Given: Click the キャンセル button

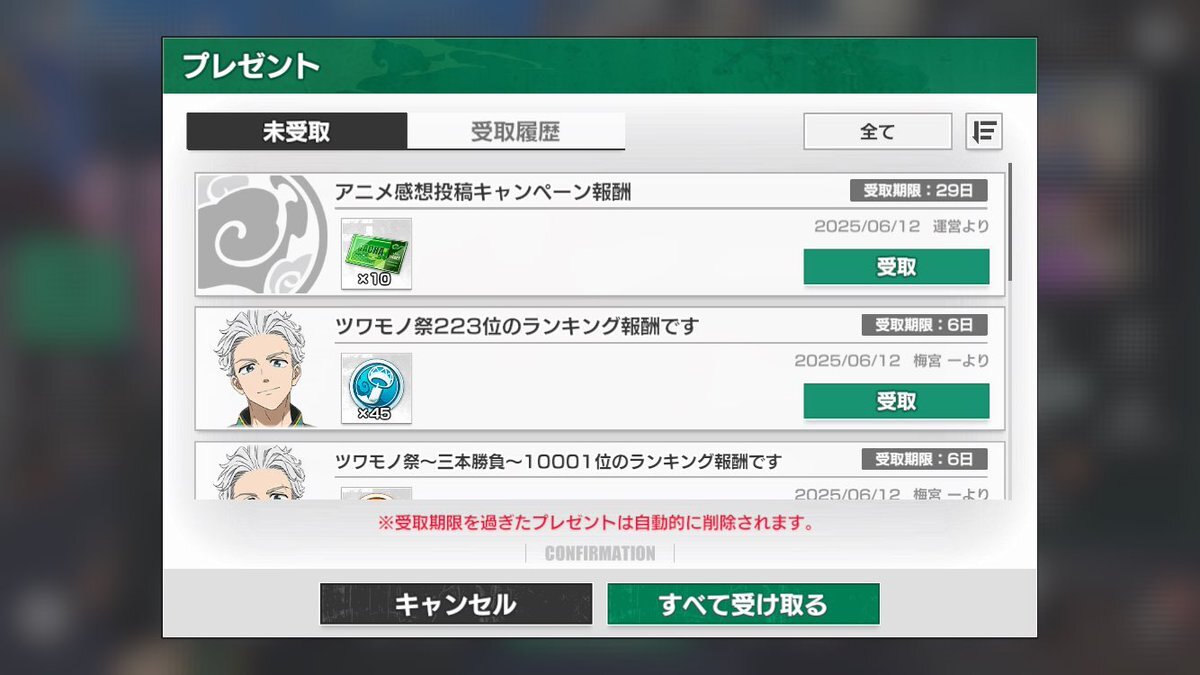Looking at the screenshot, I should [x=456, y=604].
